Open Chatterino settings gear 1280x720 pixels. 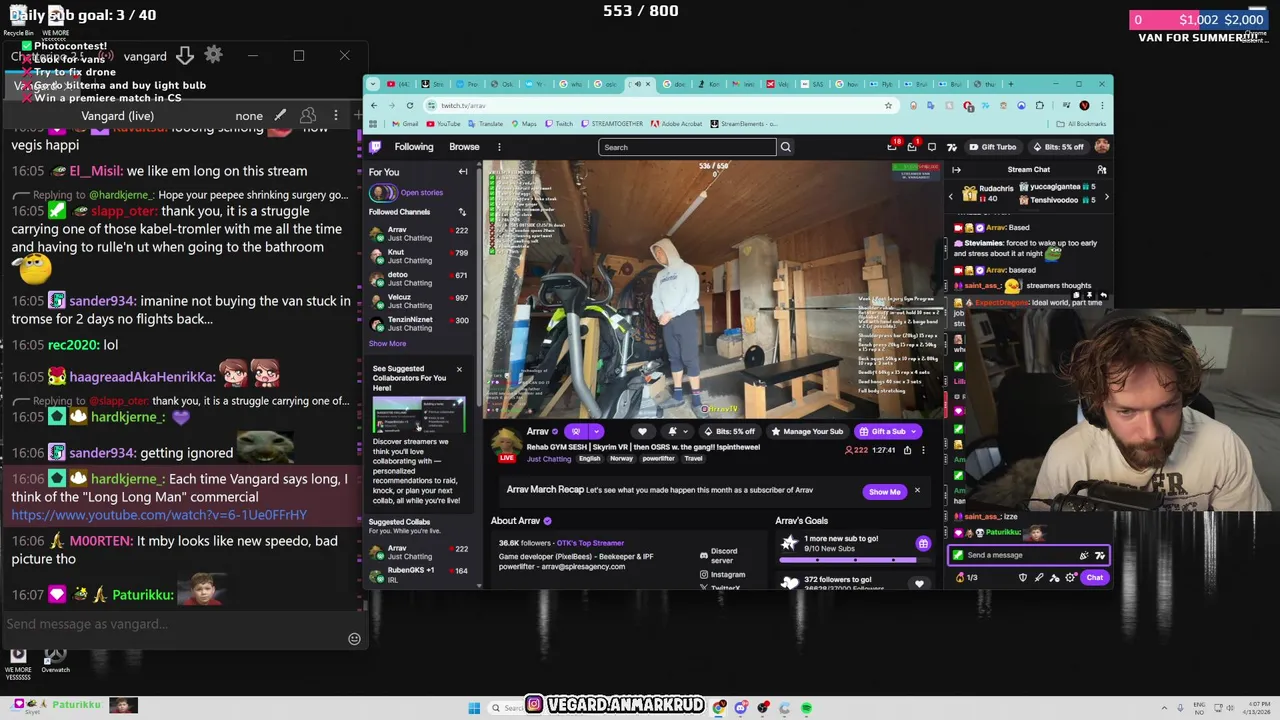(x=213, y=55)
